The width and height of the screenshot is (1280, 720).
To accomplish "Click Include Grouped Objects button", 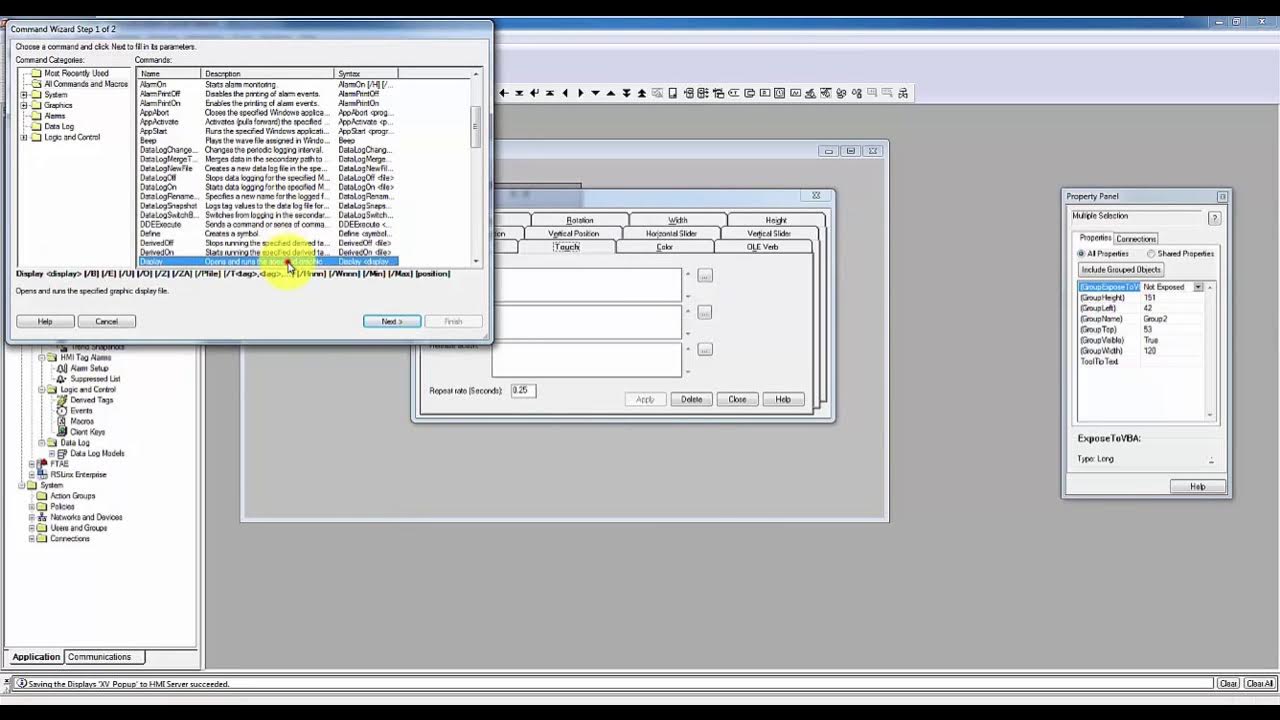I will pos(1120,270).
